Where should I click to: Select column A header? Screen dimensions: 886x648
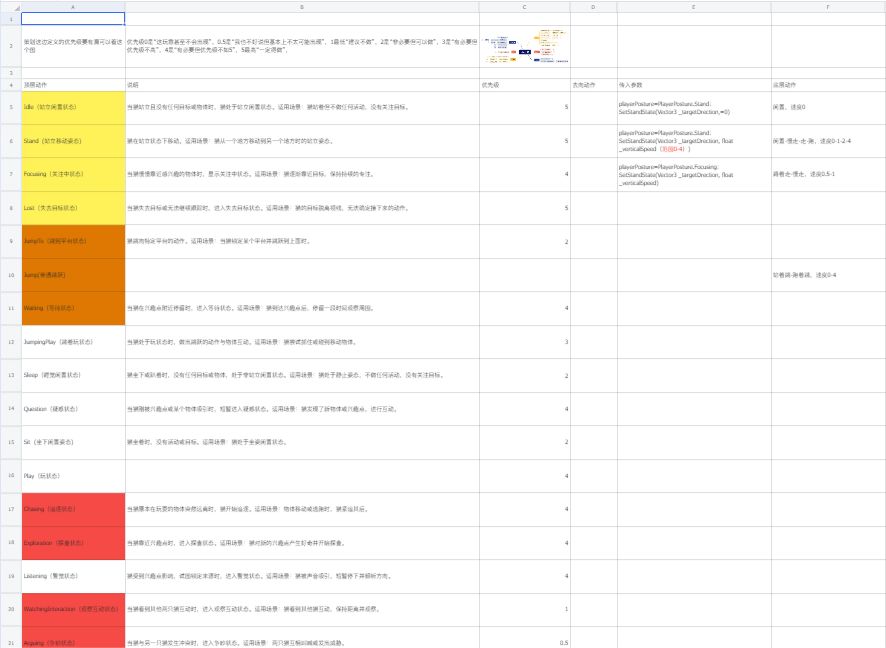click(73, 7)
